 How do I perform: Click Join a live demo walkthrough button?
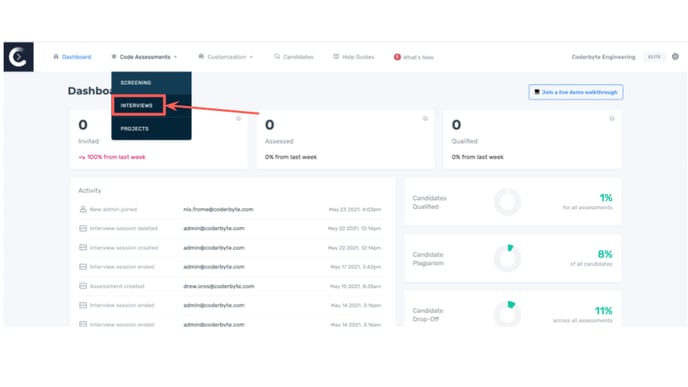tap(576, 92)
